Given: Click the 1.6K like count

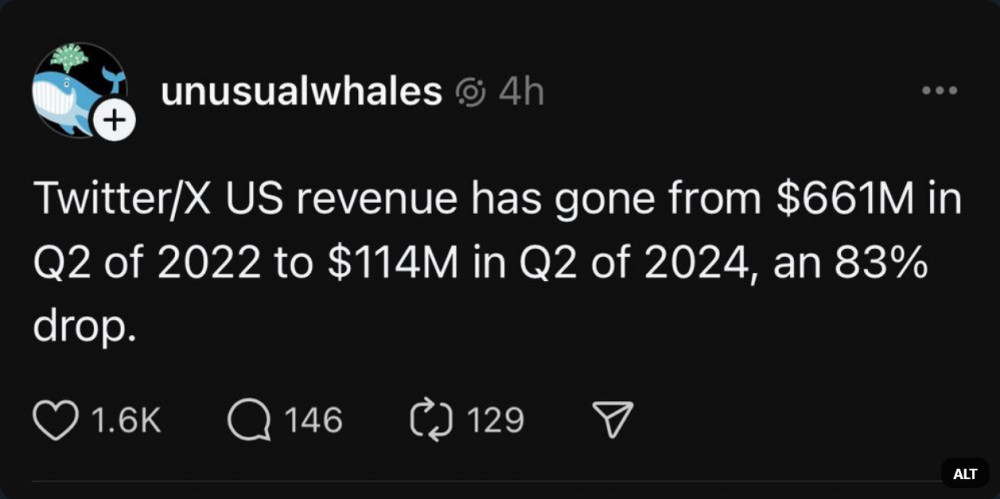Looking at the screenshot, I should [126, 421].
